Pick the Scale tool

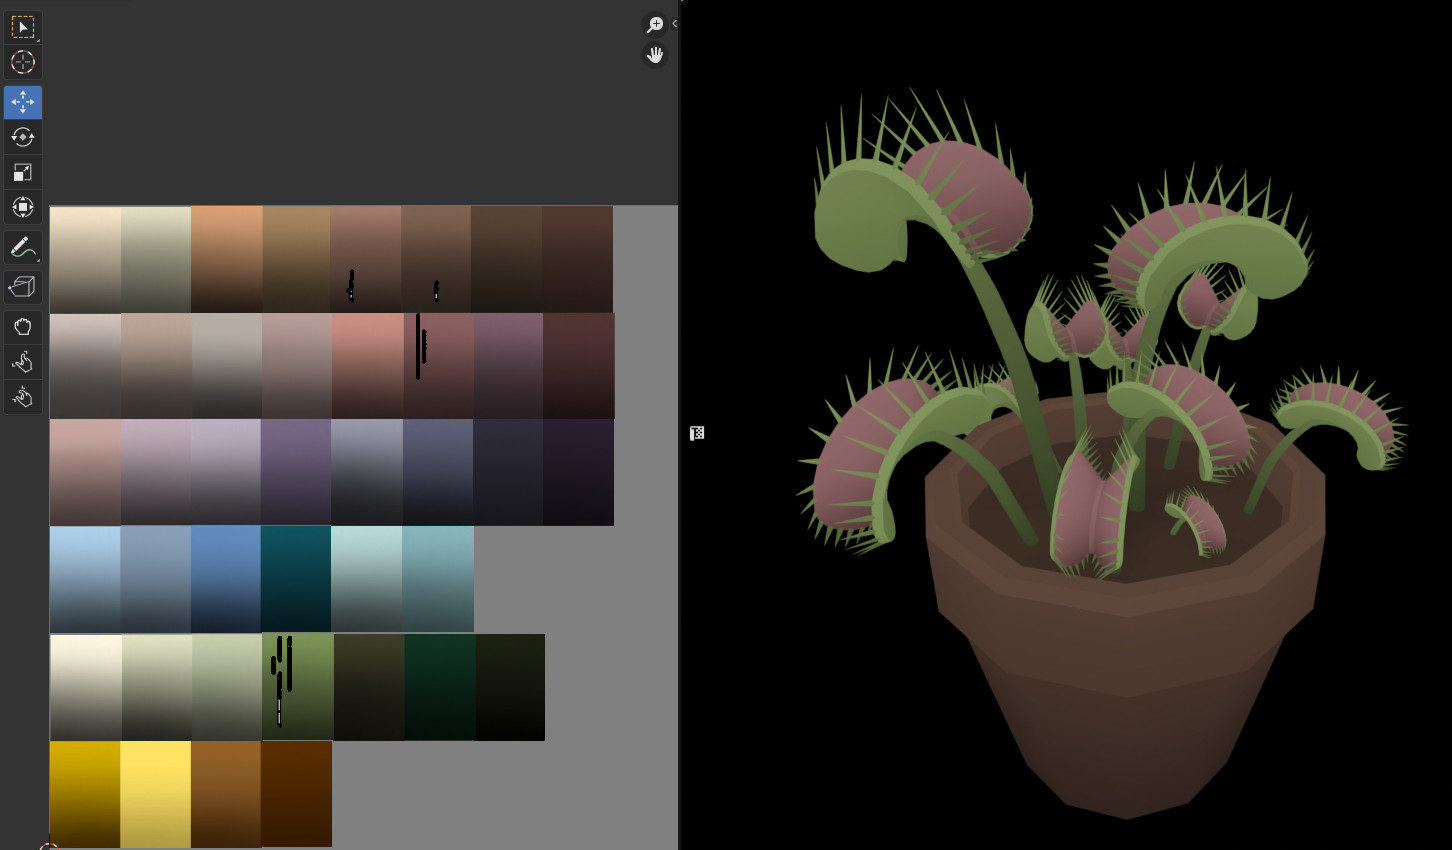tap(22, 172)
